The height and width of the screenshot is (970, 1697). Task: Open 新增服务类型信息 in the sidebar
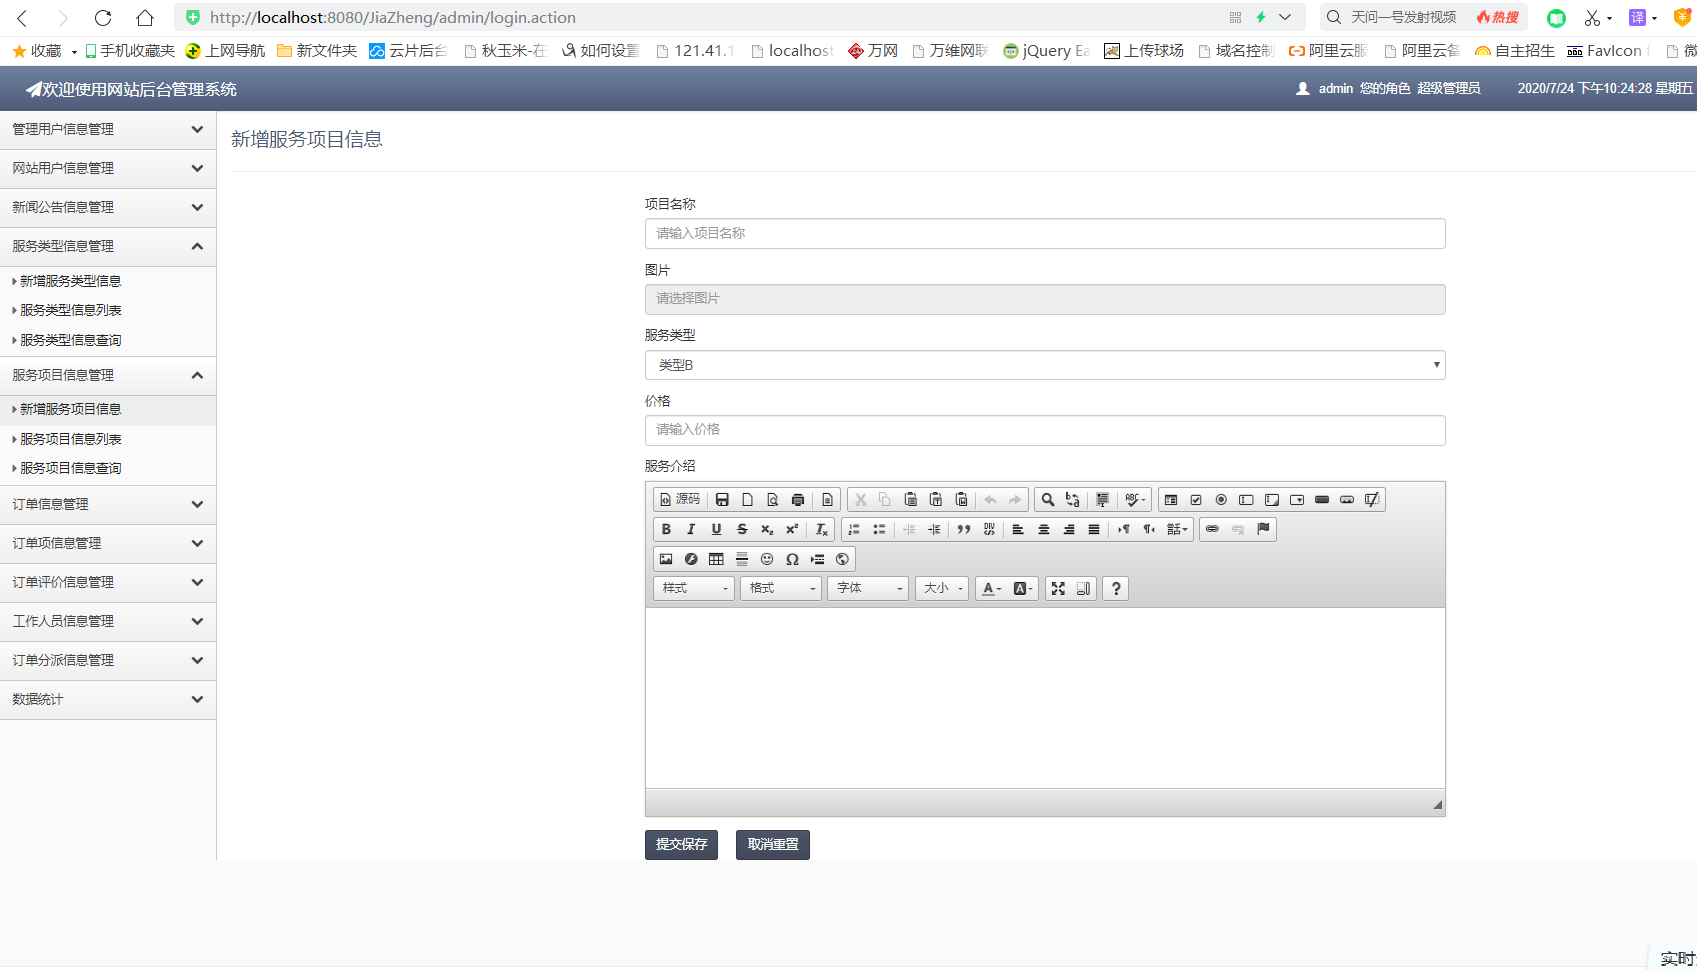coord(68,281)
